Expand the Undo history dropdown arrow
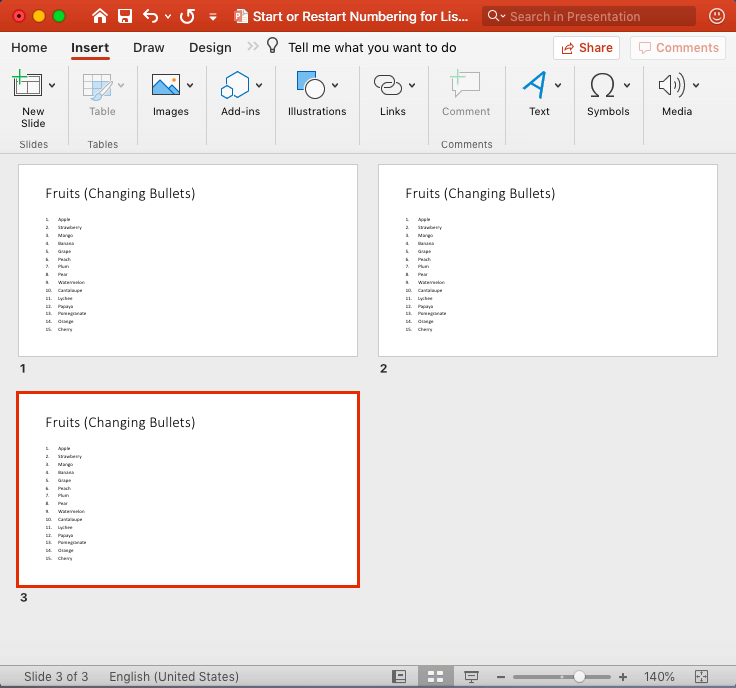Viewport: 736px width, 688px height. point(167,16)
